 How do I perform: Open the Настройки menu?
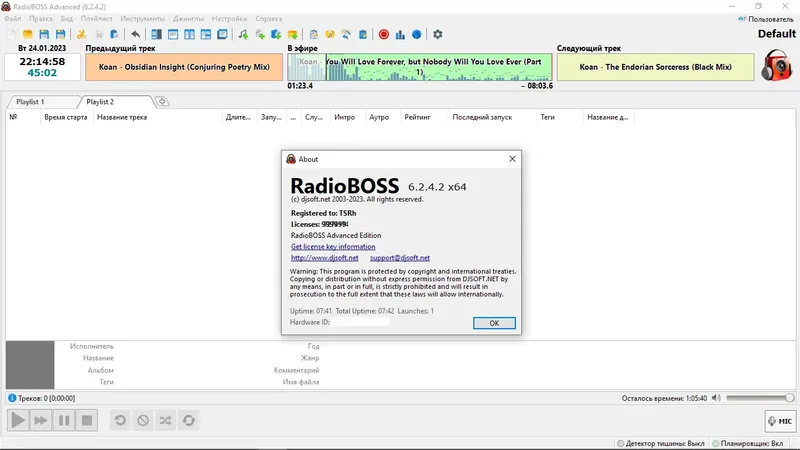point(229,19)
